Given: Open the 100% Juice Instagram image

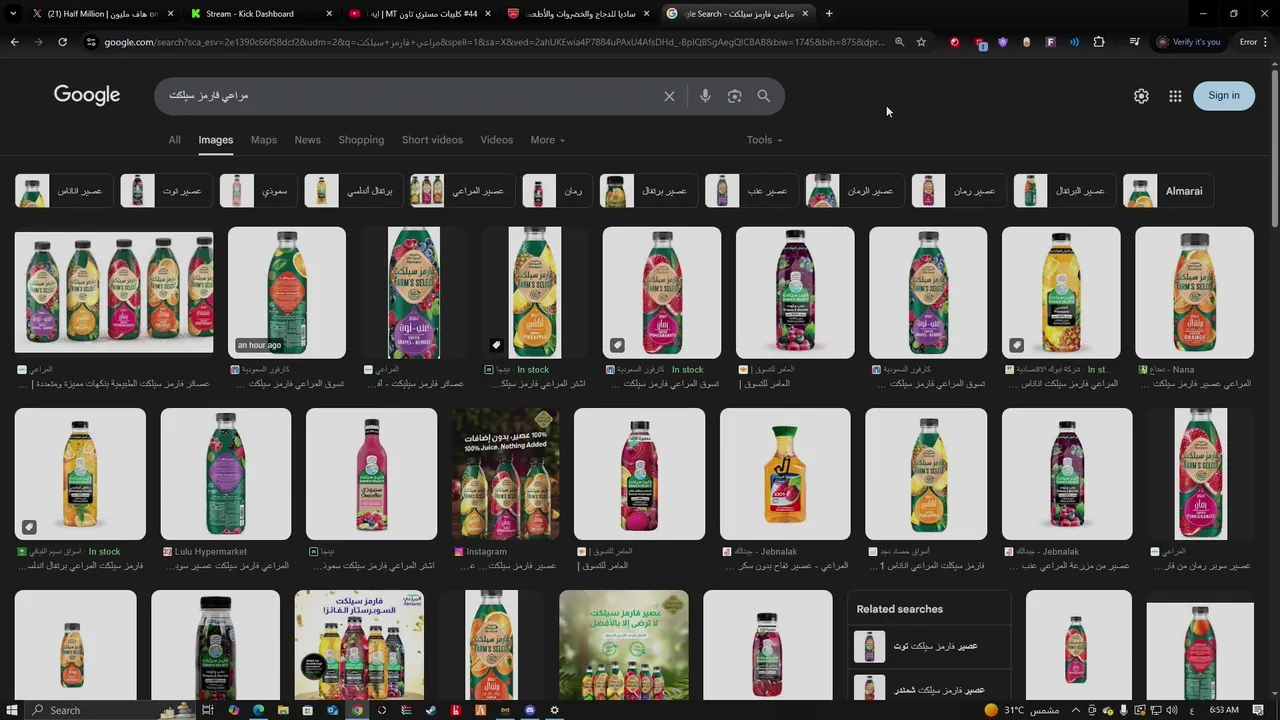Looking at the screenshot, I should pos(506,474).
